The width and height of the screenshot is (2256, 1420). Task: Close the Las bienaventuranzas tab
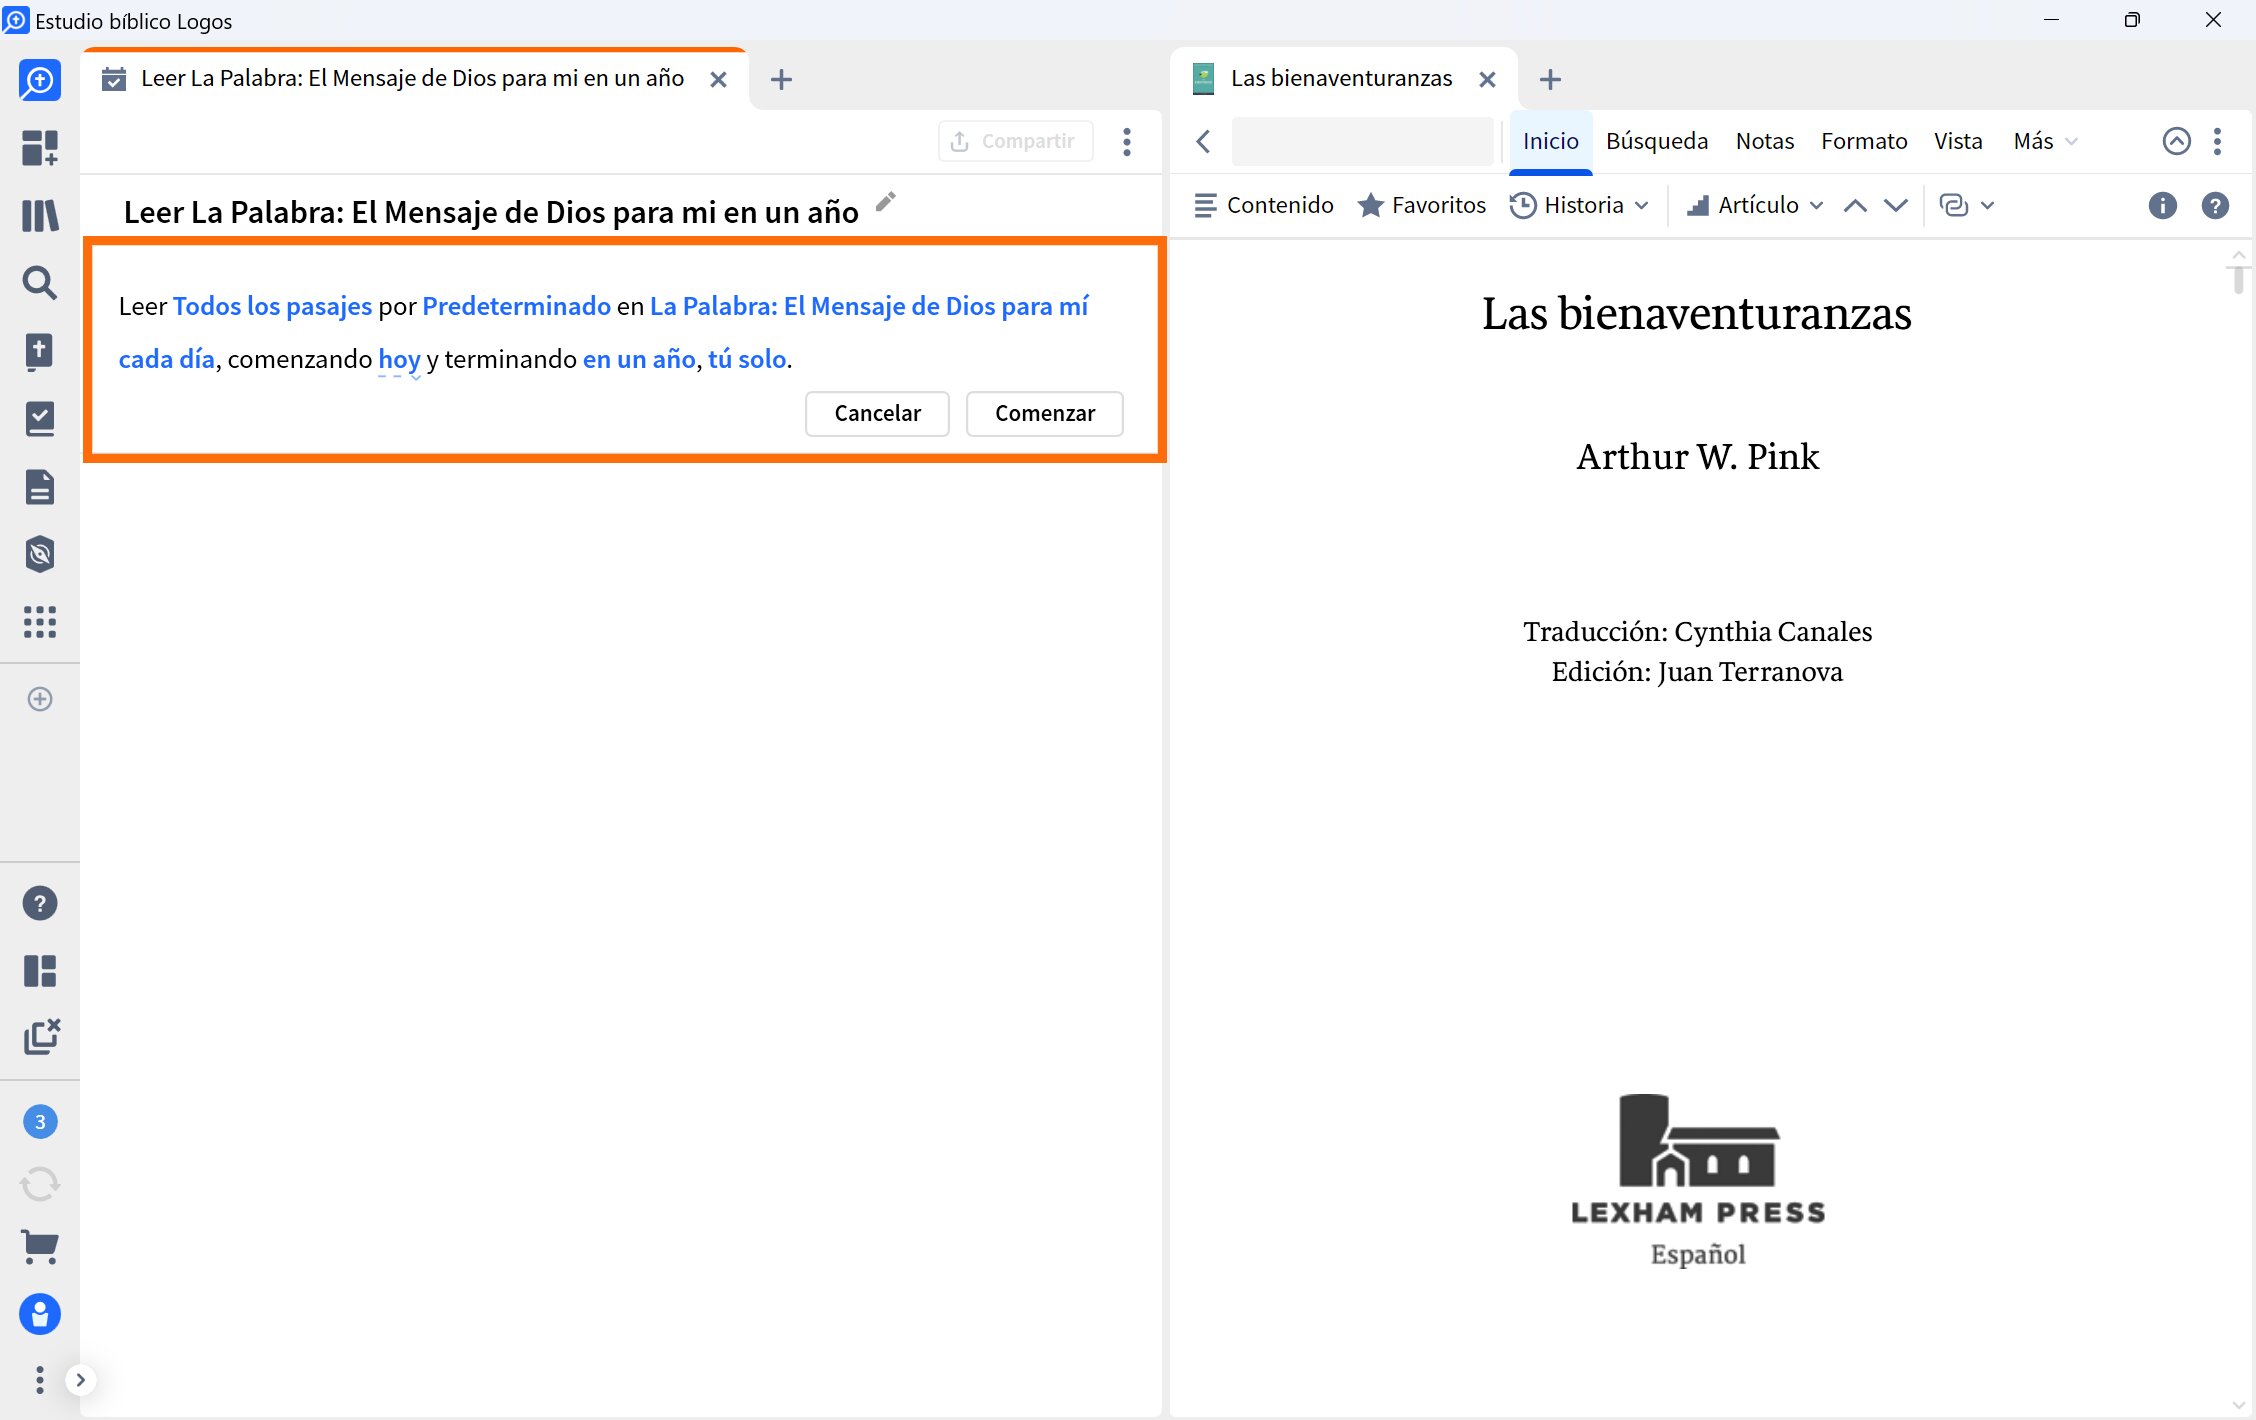tap(1487, 79)
